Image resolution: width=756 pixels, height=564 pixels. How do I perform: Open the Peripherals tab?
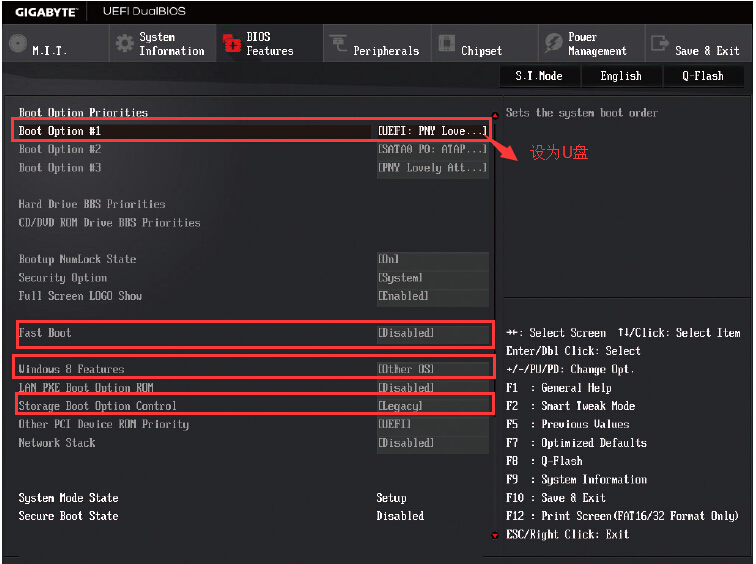pos(377,43)
